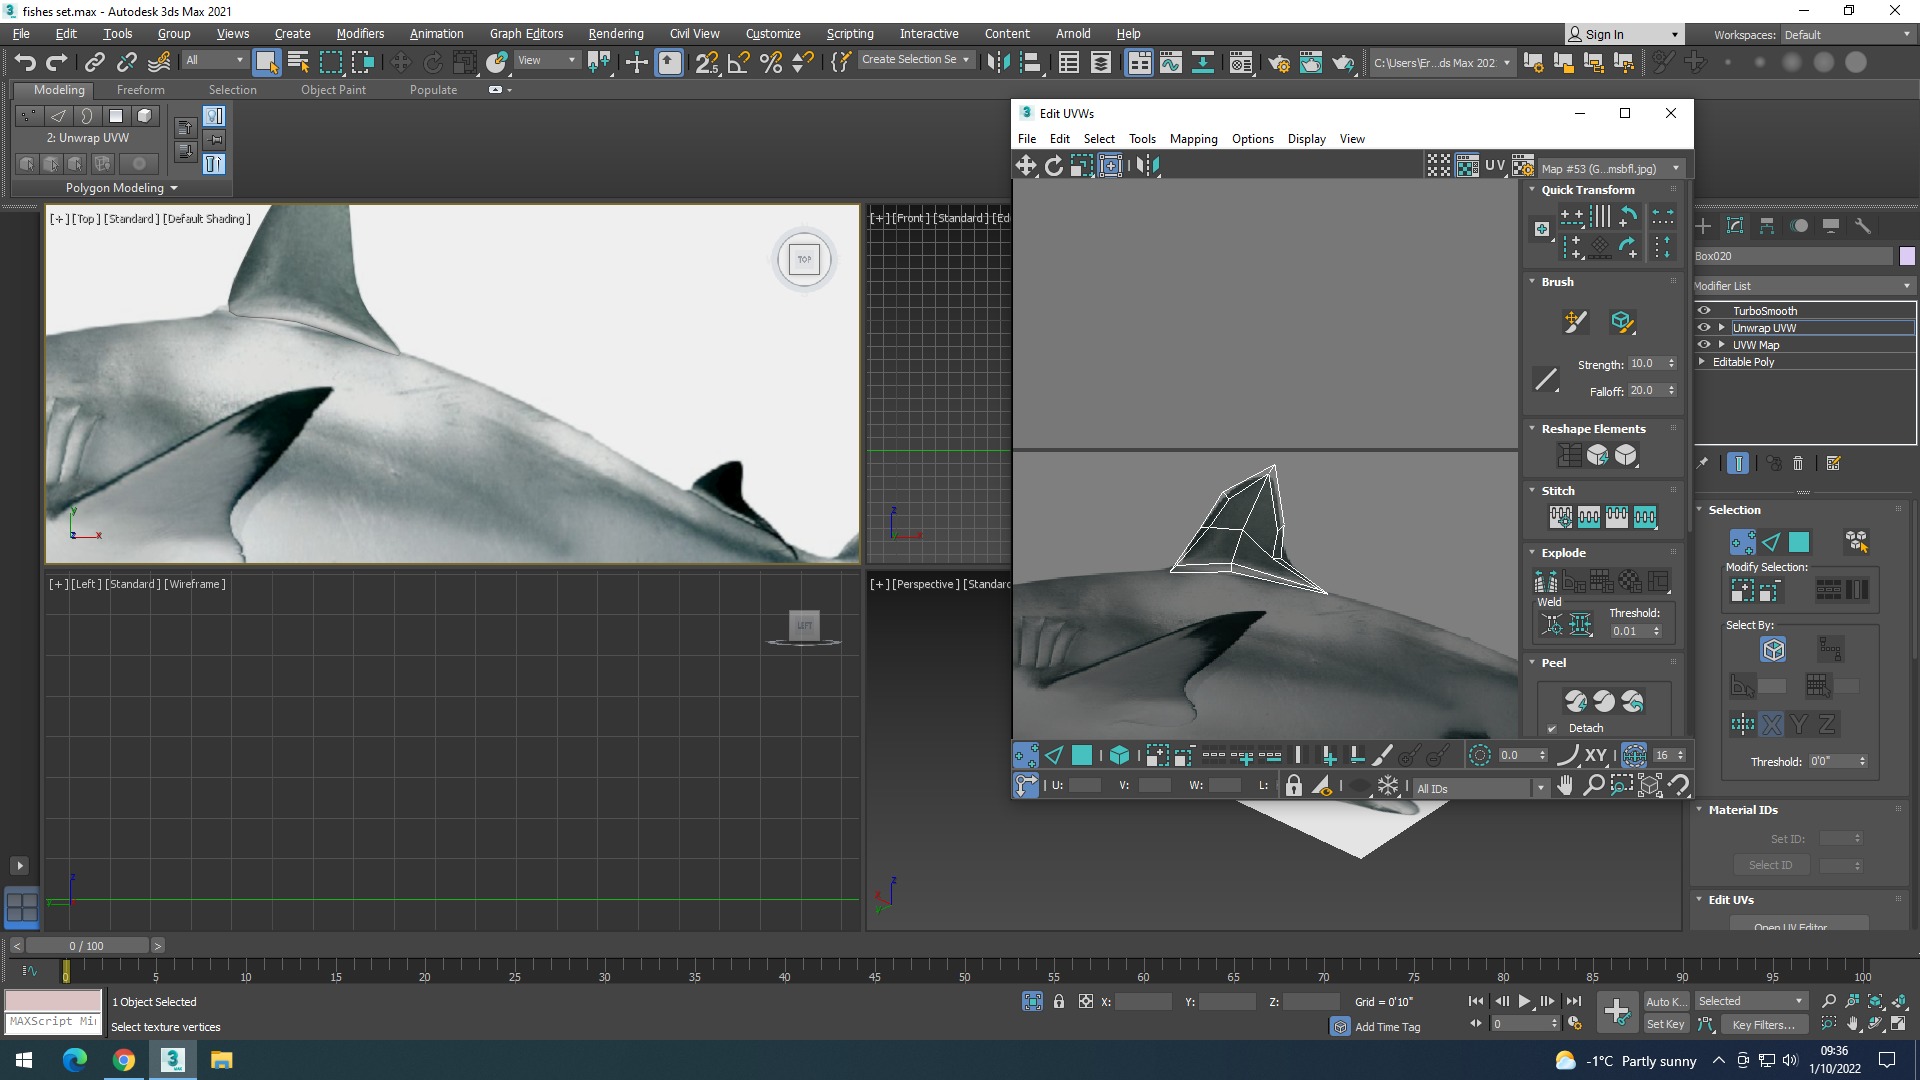Open the Map #53 texture dropdown

coord(1611,168)
